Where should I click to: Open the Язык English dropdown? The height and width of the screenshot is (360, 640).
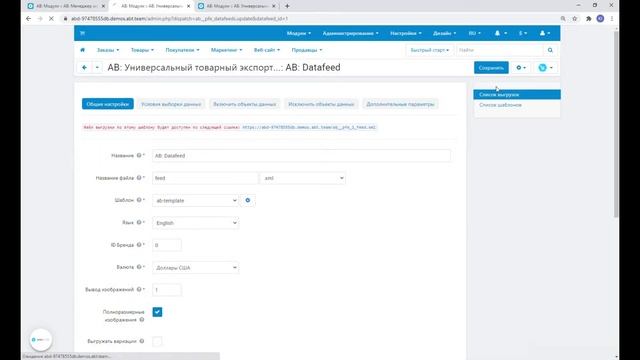pyautogui.click(x=196, y=223)
